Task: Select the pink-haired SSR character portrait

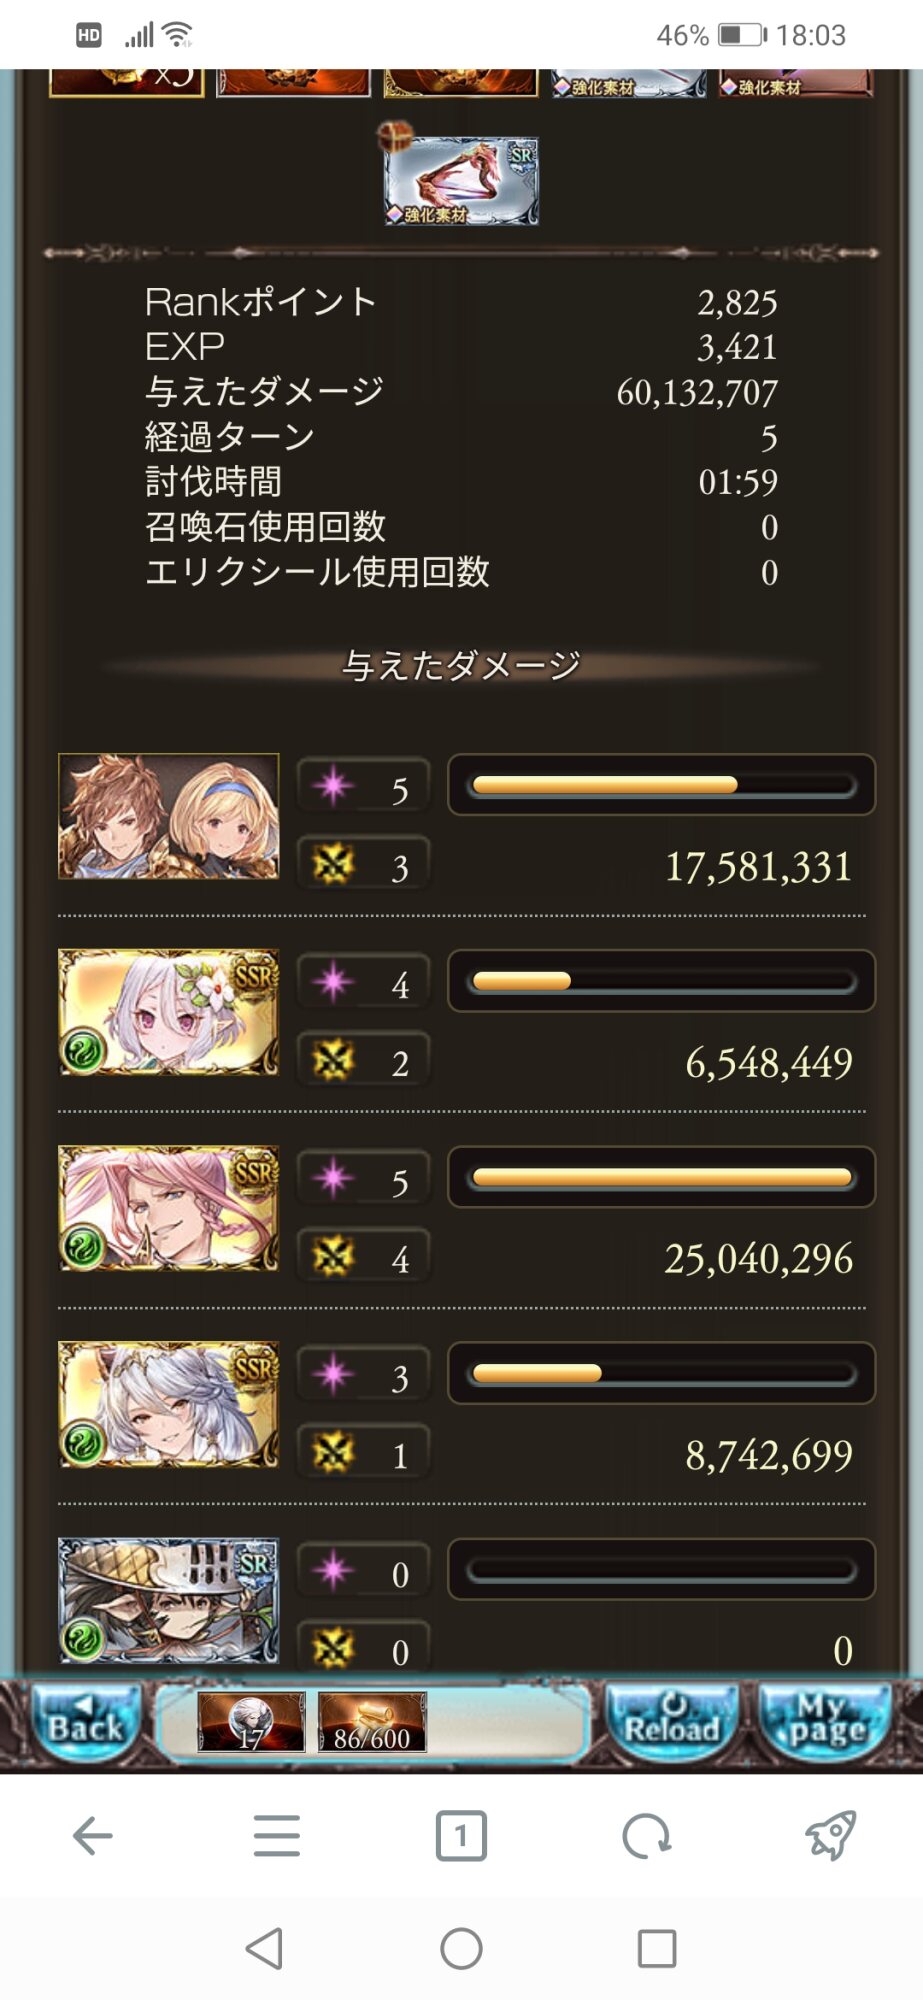Action: tap(169, 1208)
